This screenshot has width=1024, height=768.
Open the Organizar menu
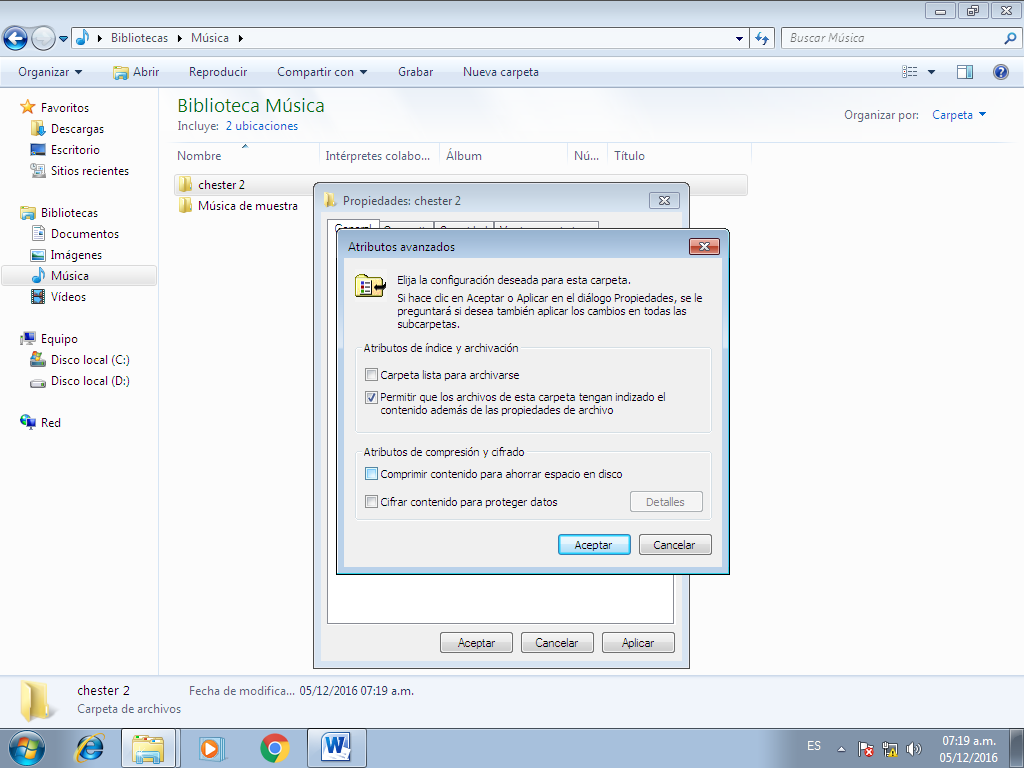(x=48, y=71)
